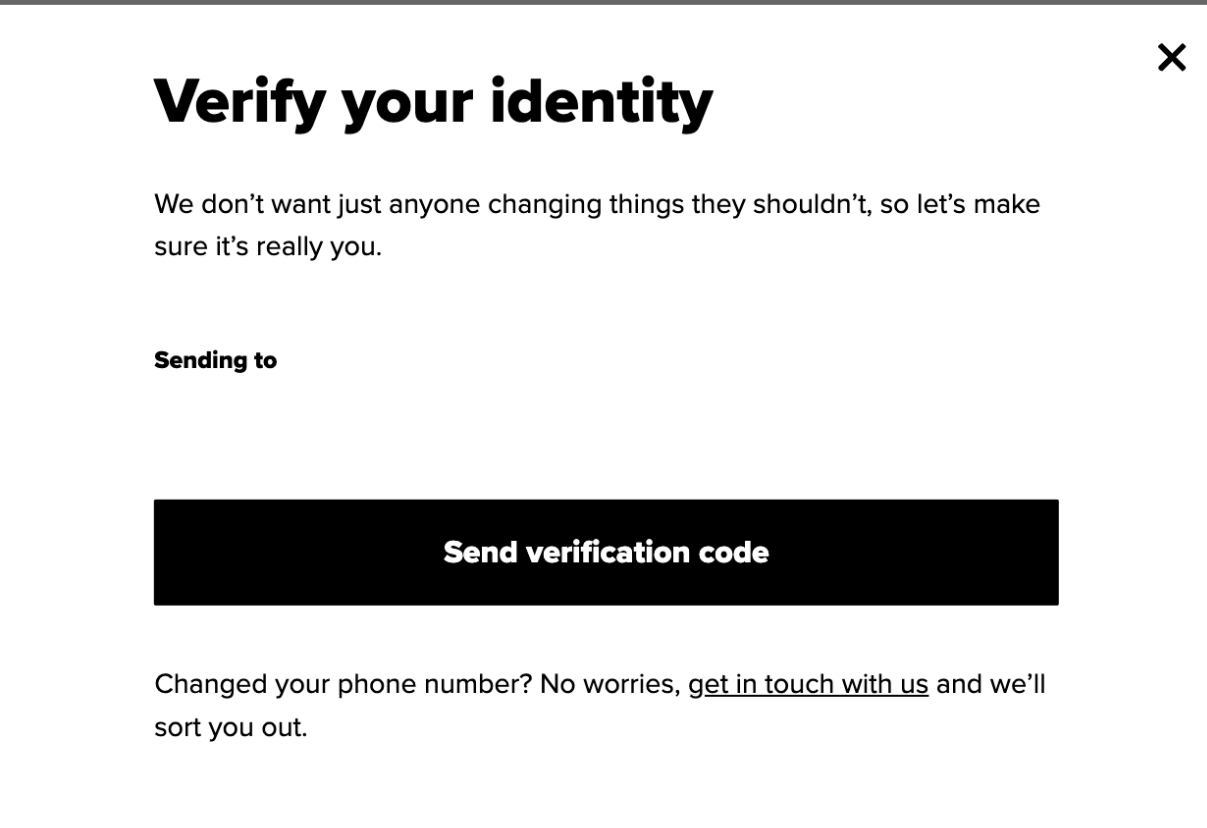The width and height of the screenshot is (1207, 828).
Task: Click the 'Sending to' label
Action: pyautogui.click(x=215, y=360)
